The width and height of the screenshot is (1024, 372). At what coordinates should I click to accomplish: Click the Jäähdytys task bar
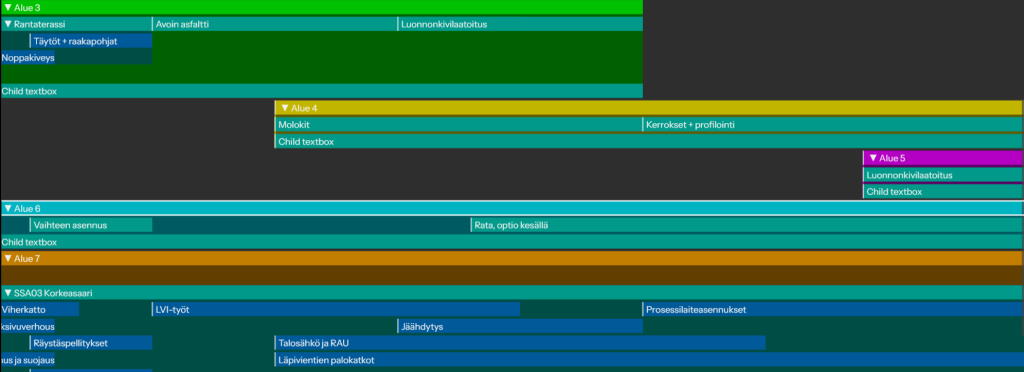tap(520, 326)
